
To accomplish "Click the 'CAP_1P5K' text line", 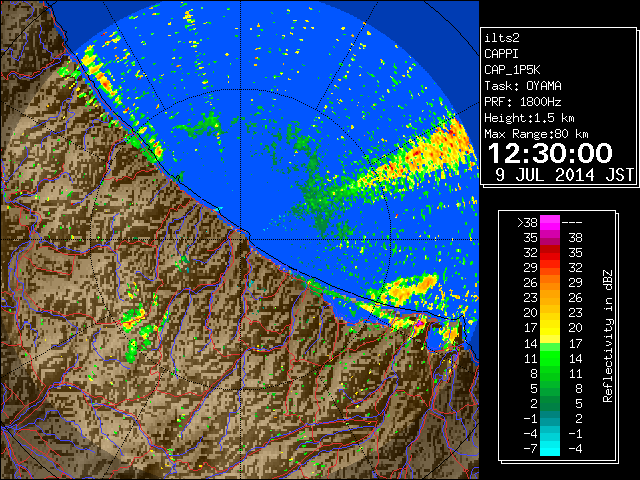I will click(512, 70).
